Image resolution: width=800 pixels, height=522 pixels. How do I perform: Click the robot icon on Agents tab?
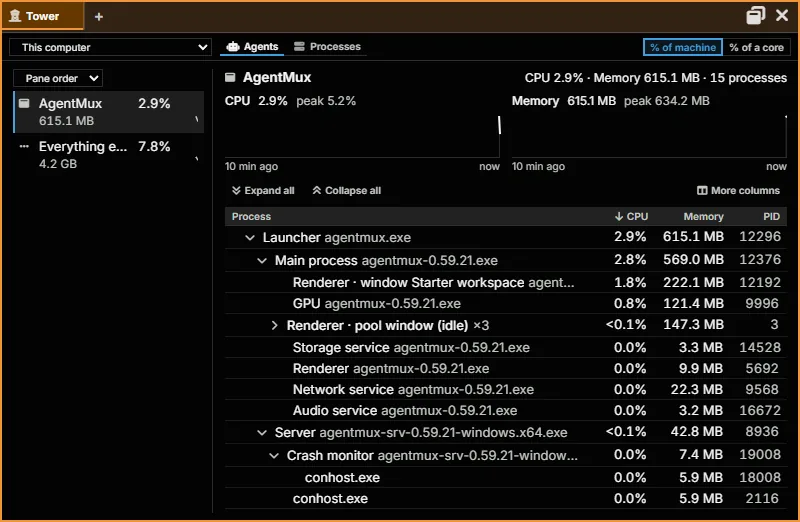pos(233,46)
